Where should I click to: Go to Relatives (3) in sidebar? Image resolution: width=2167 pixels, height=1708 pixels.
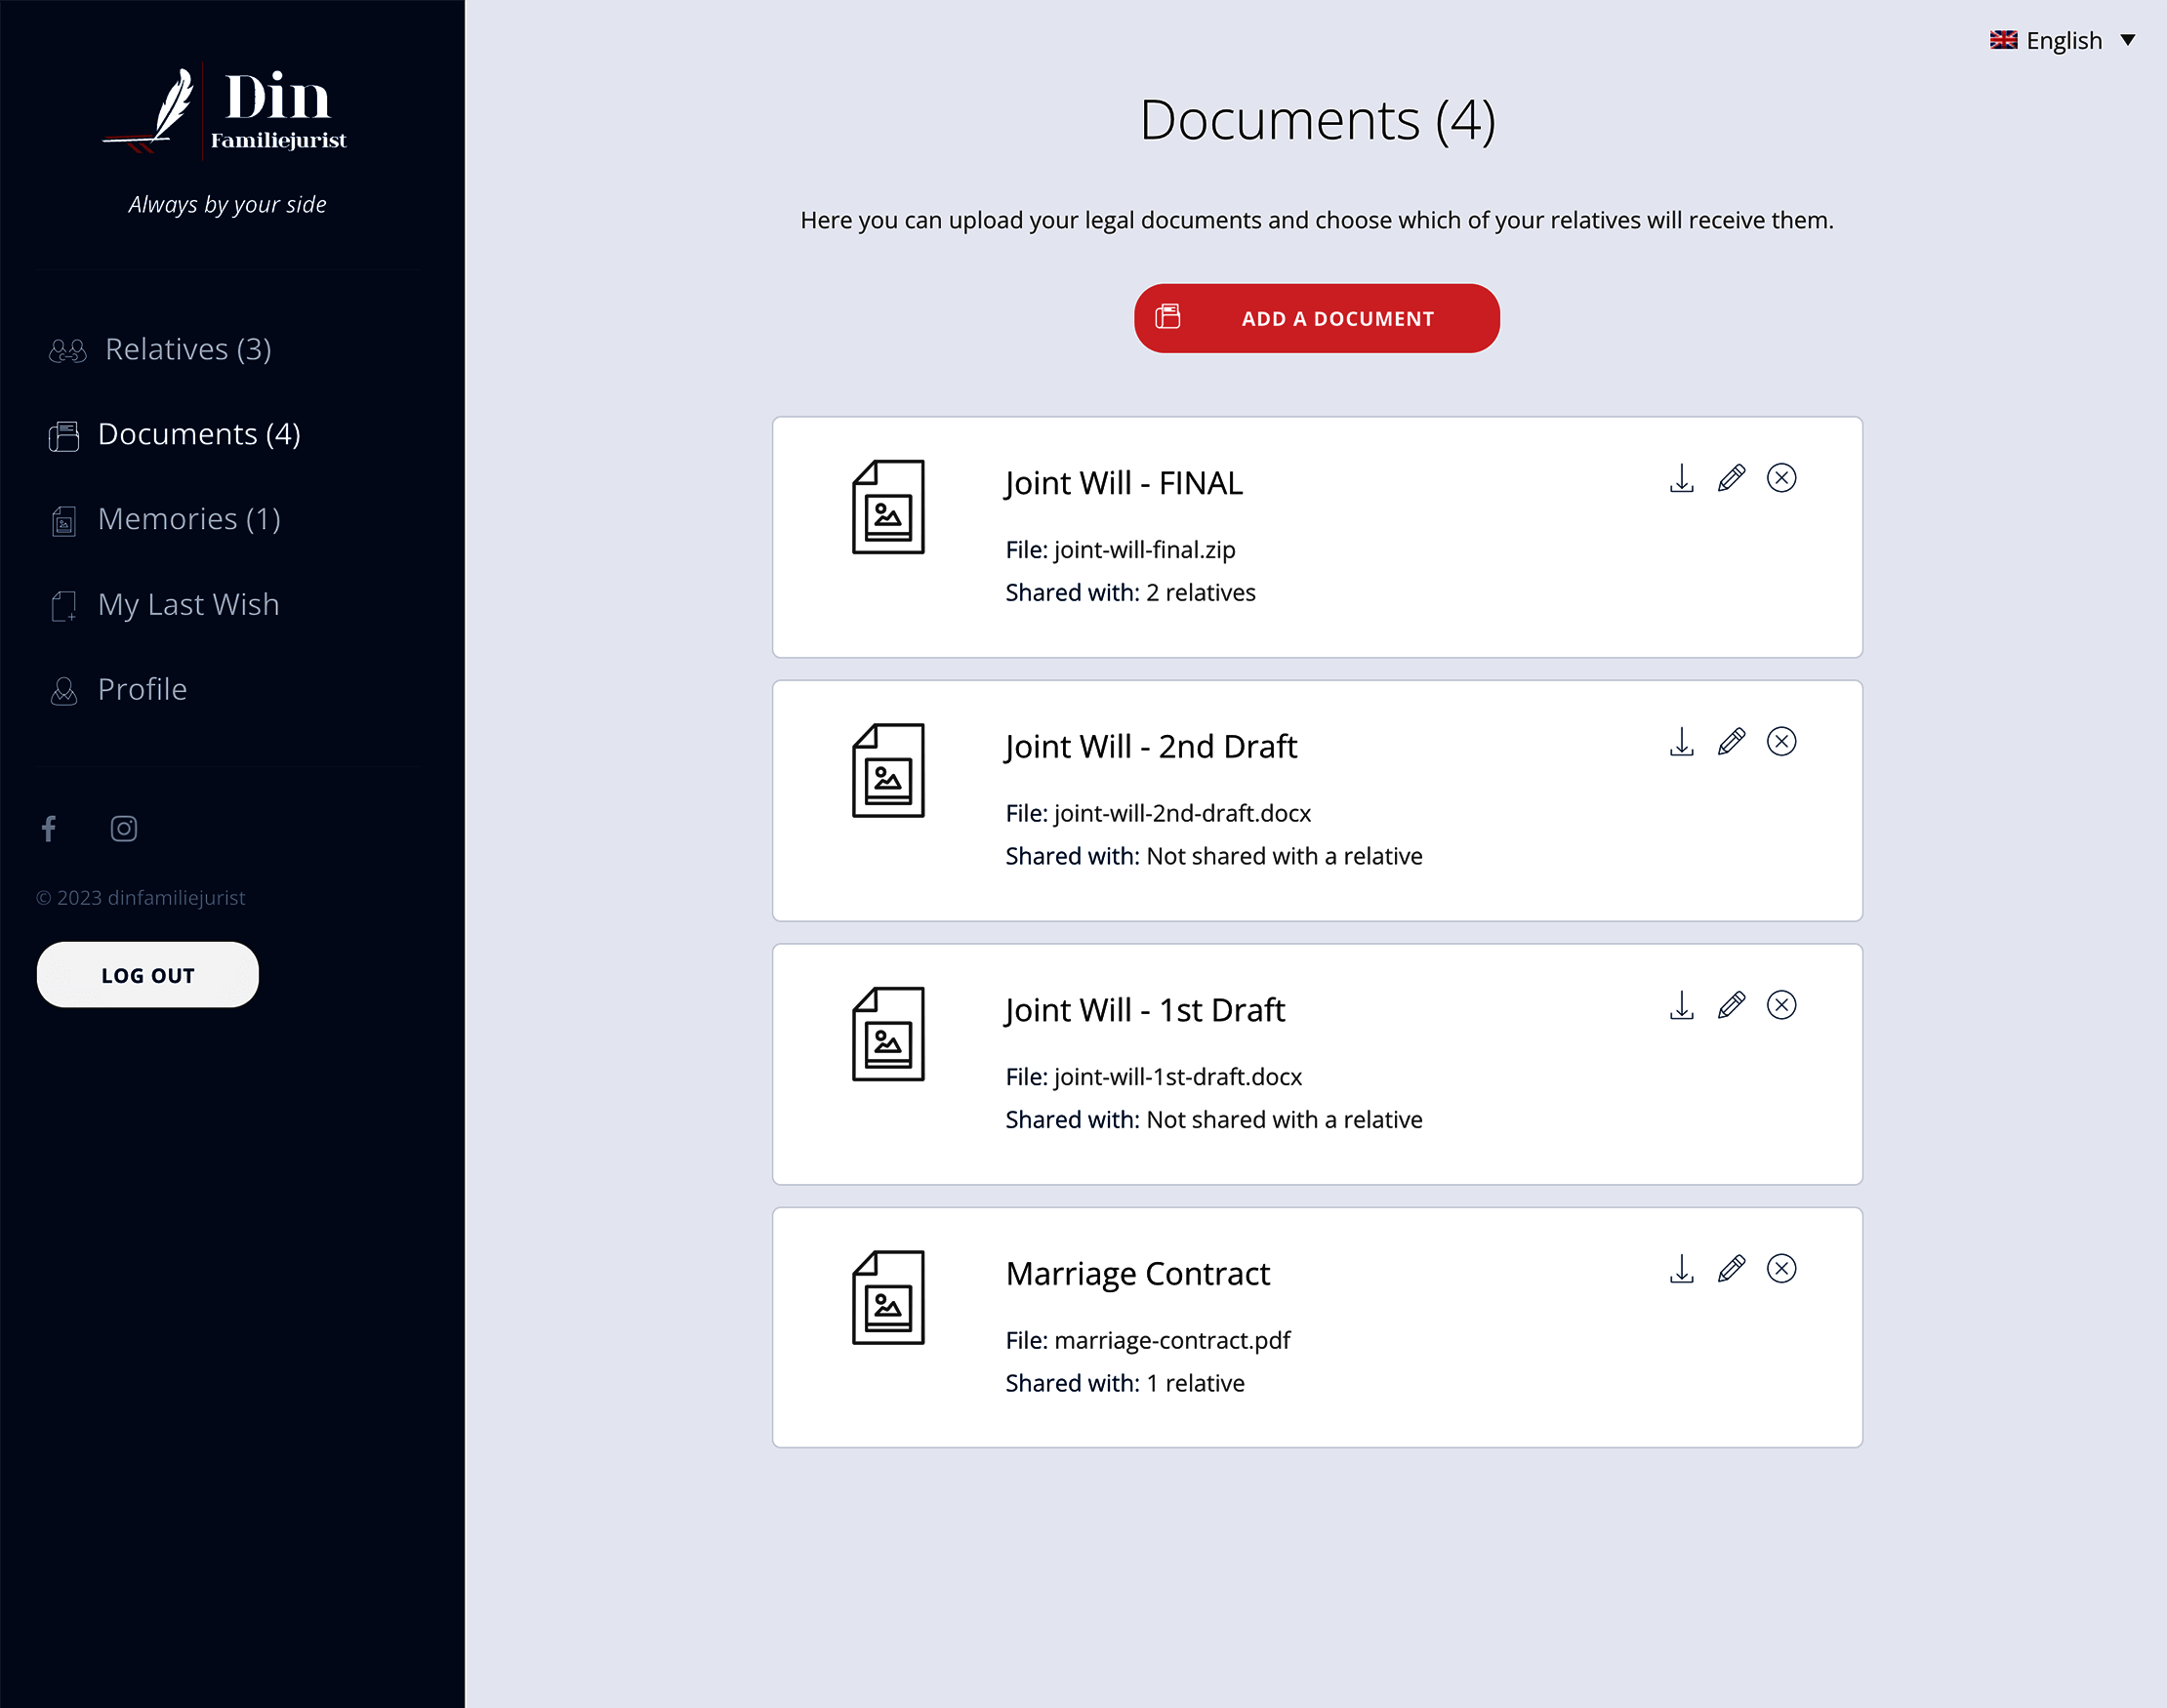click(187, 349)
